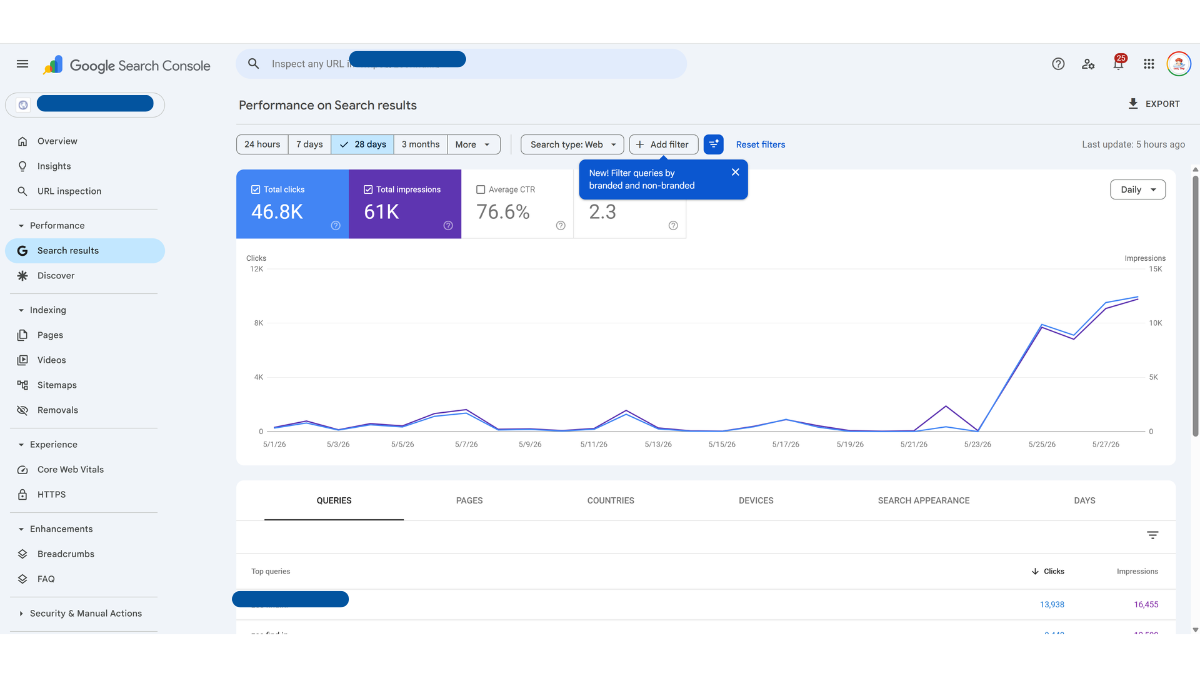Open the hamburger main menu
Viewport: 1200px width, 675px height.
(22, 64)
